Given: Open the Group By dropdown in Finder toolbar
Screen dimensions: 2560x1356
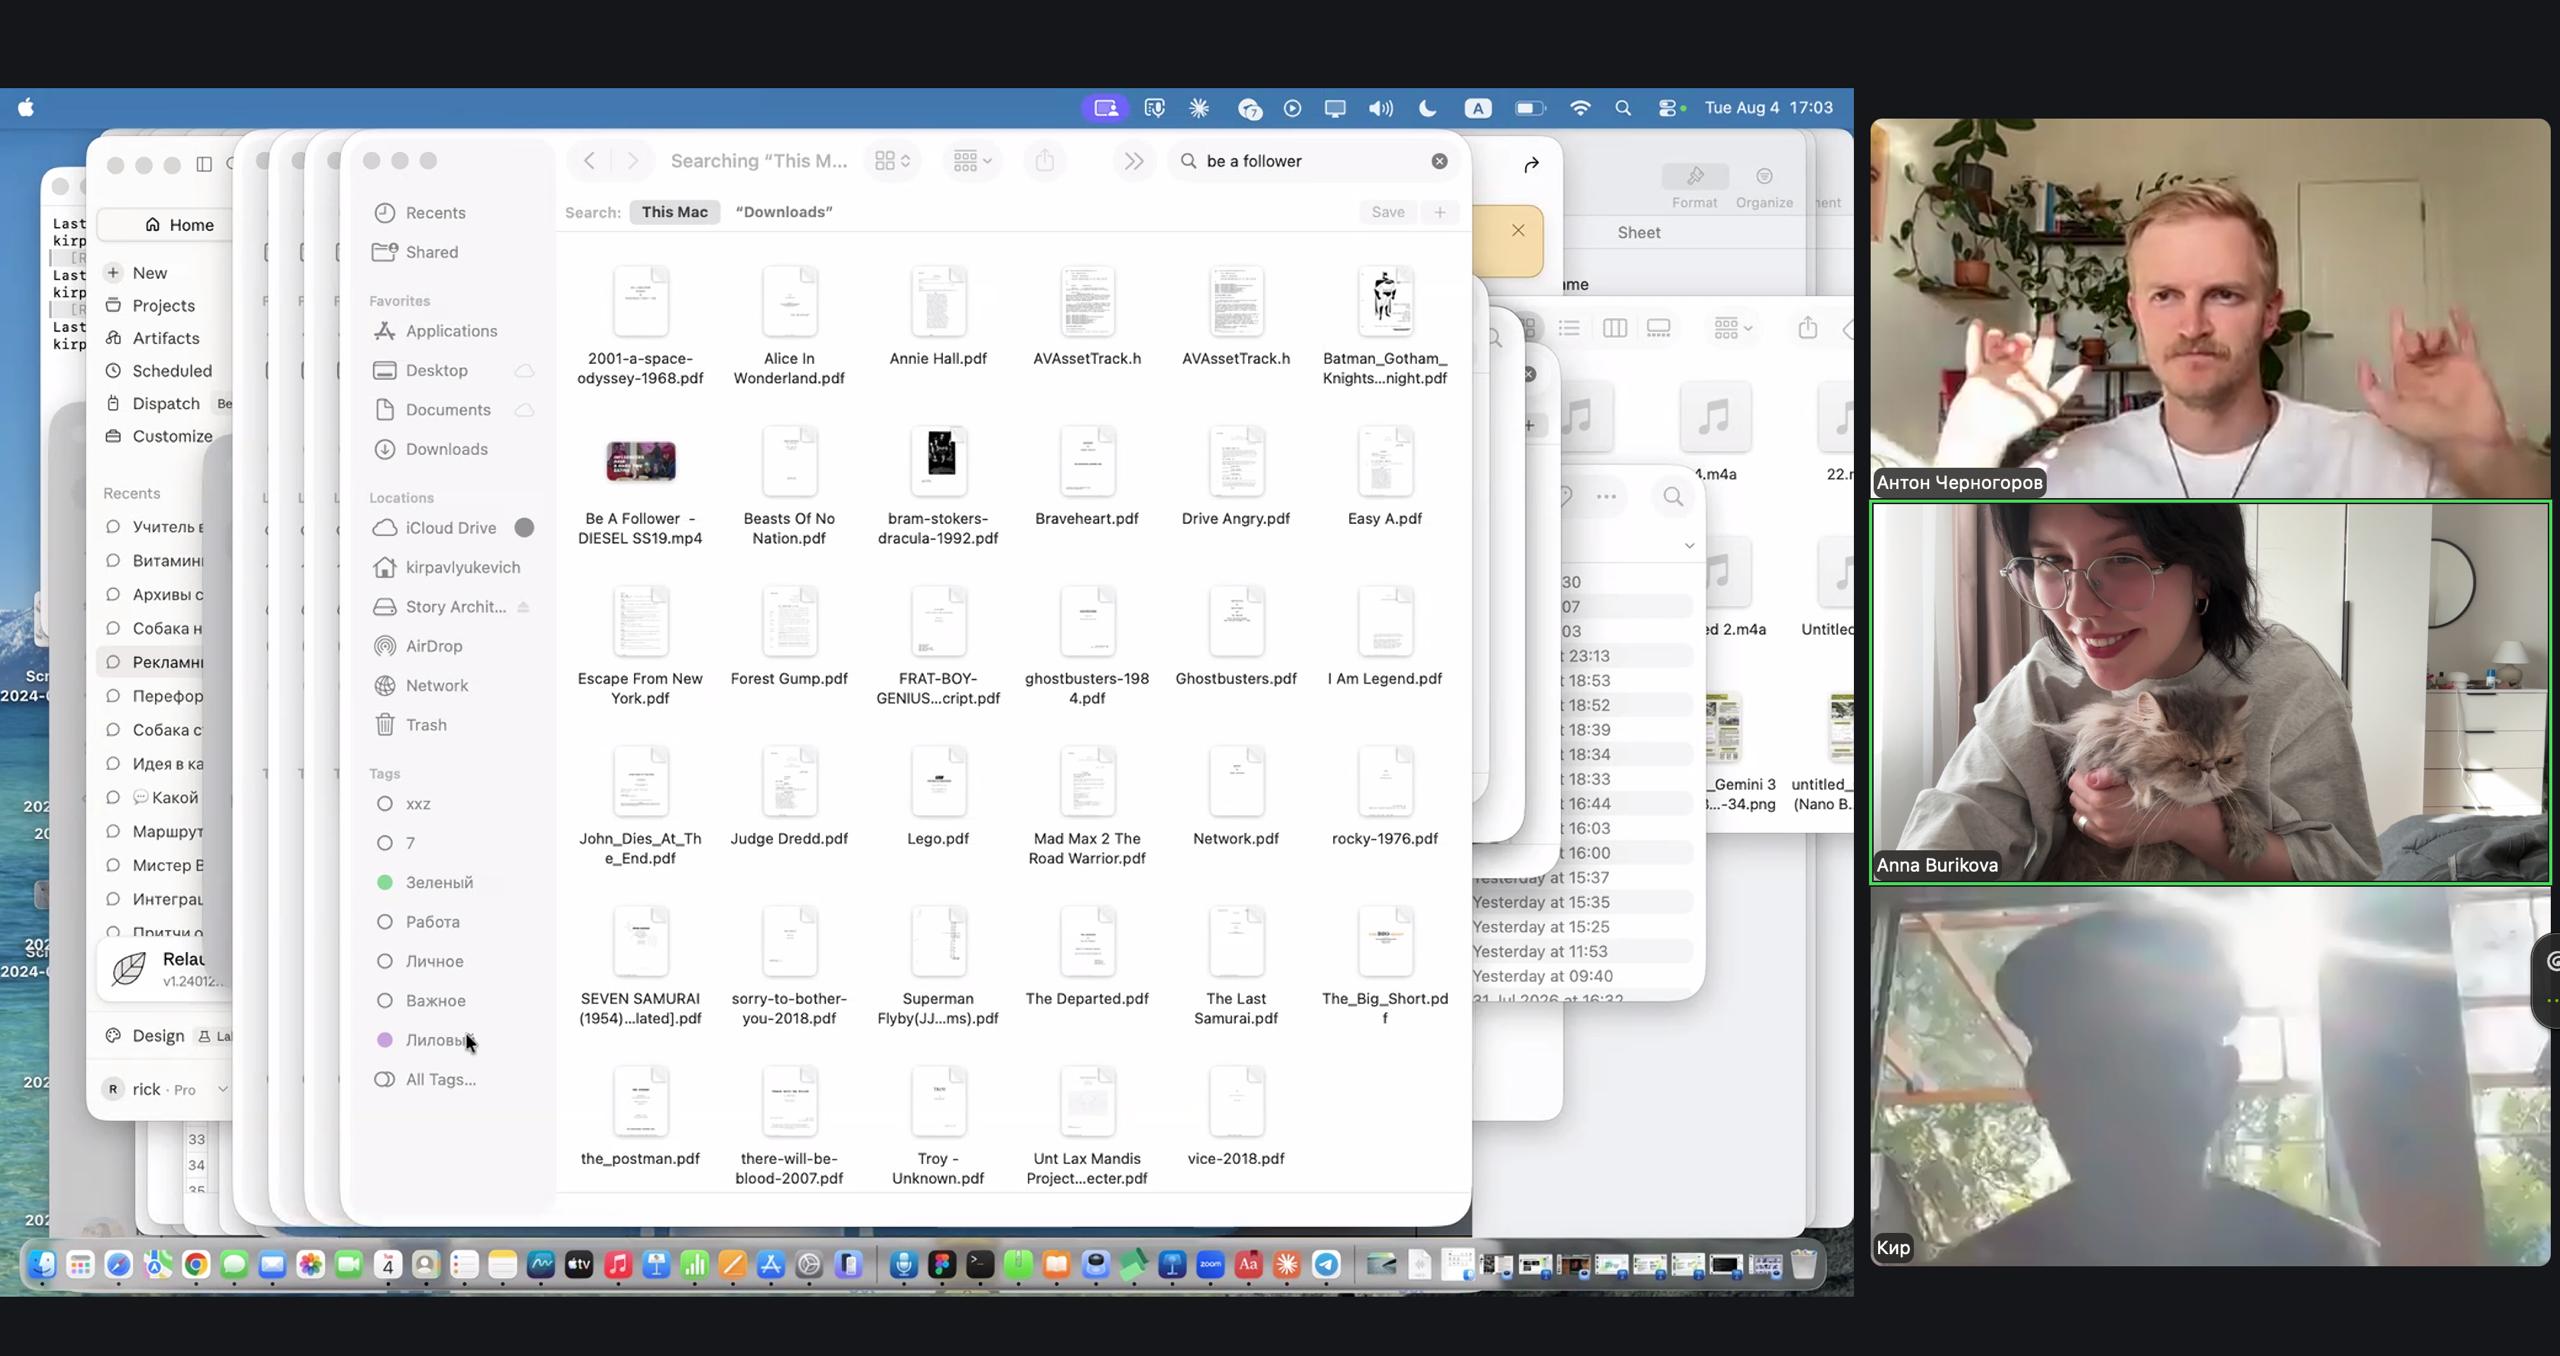Looking at the screenshot, I should (x=972, y=161).
